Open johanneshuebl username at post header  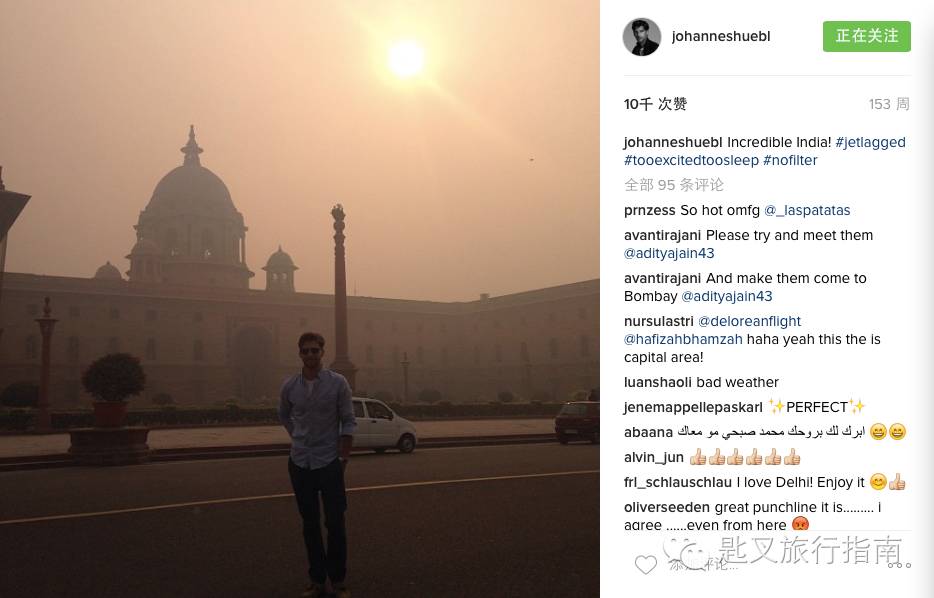[x=721, y=36]
